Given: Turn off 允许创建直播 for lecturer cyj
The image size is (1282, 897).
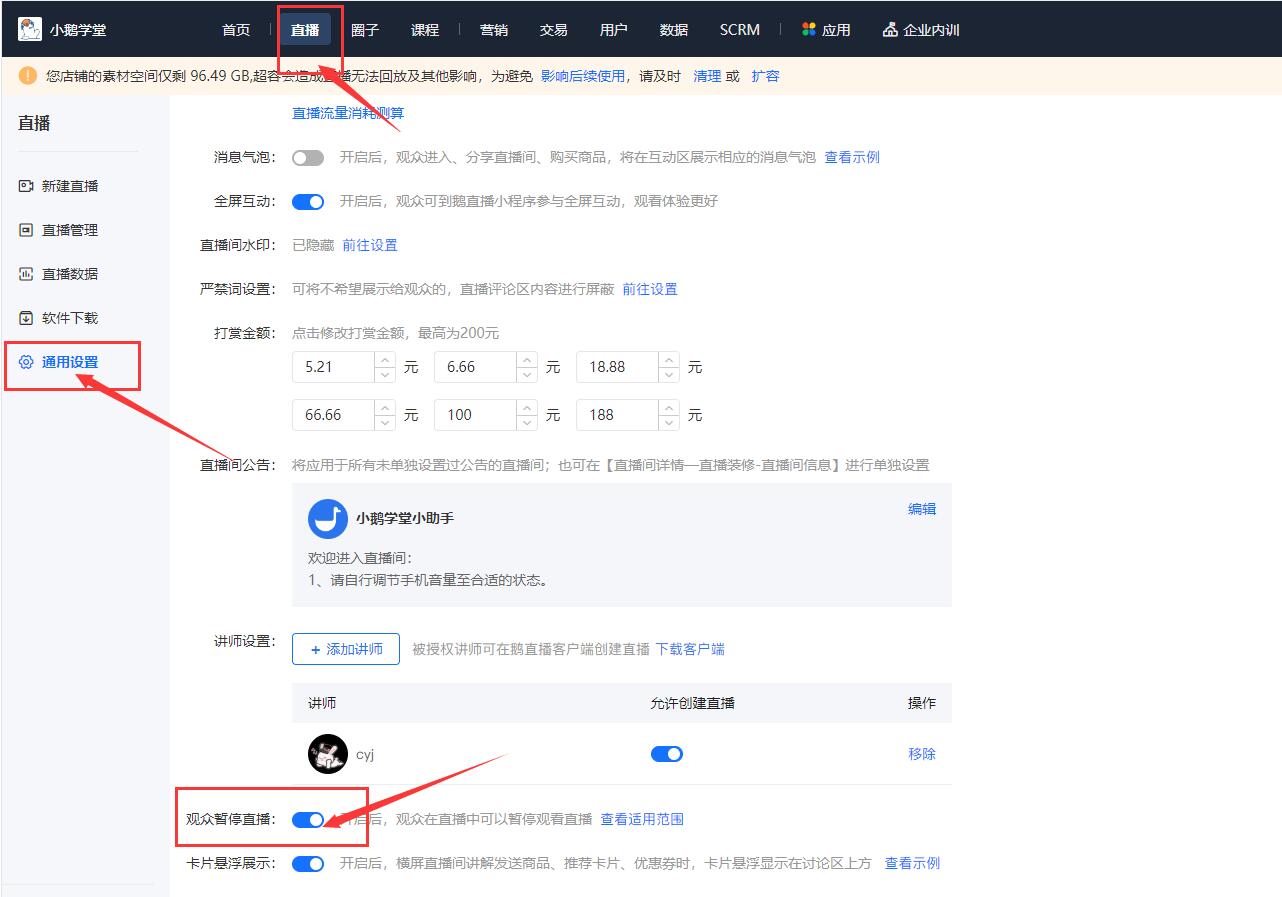Looking at the screenshot, I should coord(666,753).
